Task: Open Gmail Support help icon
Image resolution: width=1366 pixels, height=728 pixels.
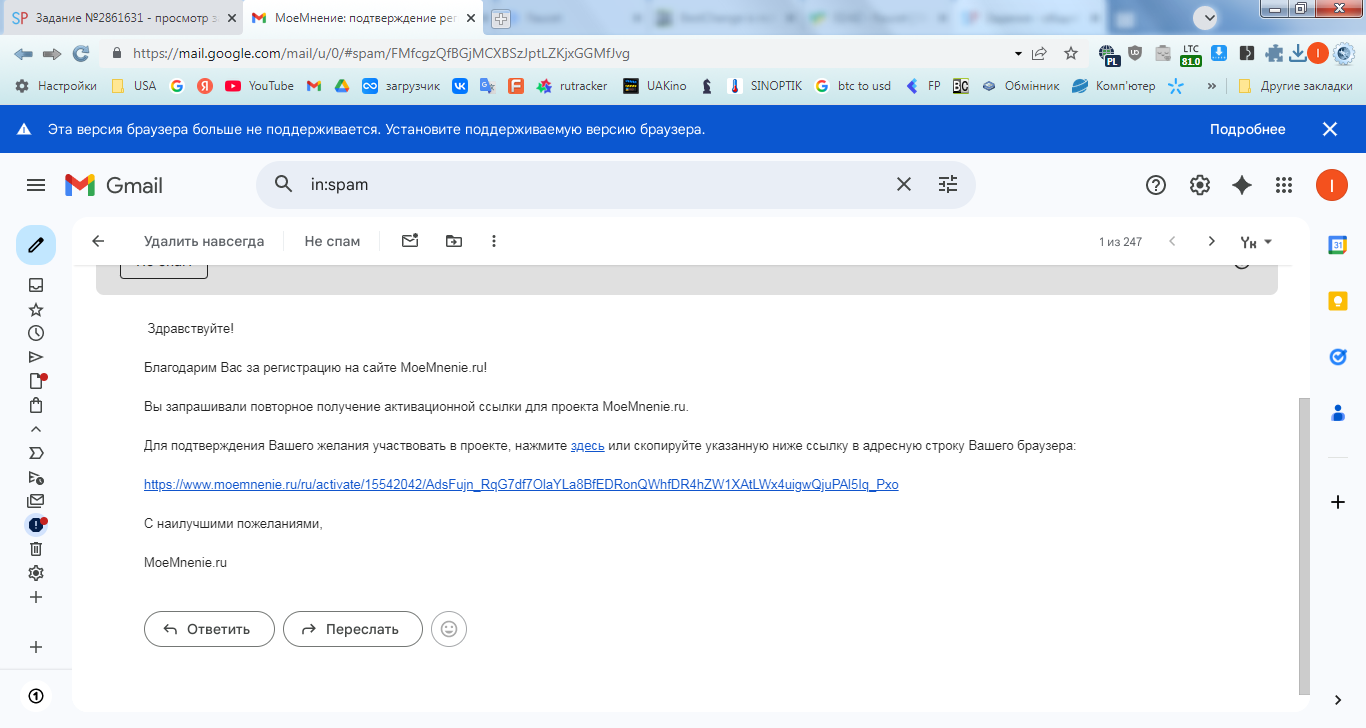Action: [1156, 185]
